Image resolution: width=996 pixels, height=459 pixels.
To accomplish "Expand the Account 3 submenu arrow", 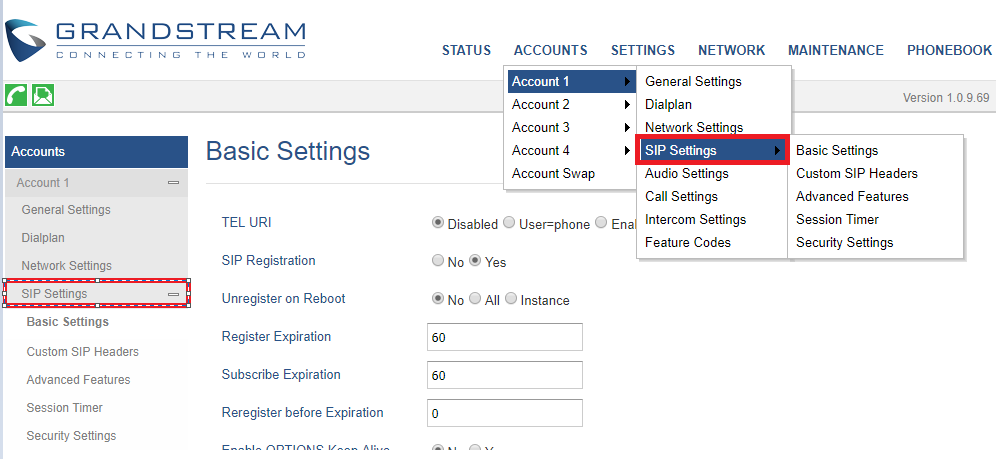I will tap(627, 128).
